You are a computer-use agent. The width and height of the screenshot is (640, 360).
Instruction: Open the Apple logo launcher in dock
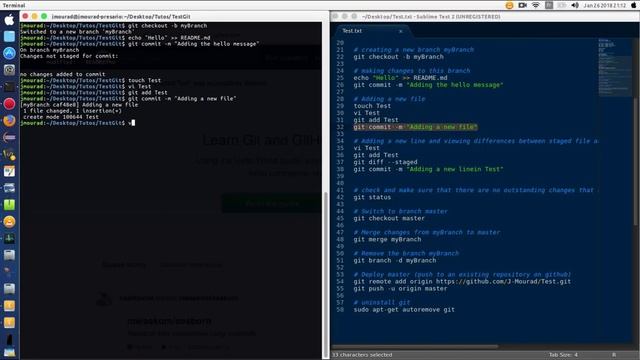(x=9, y=20)
